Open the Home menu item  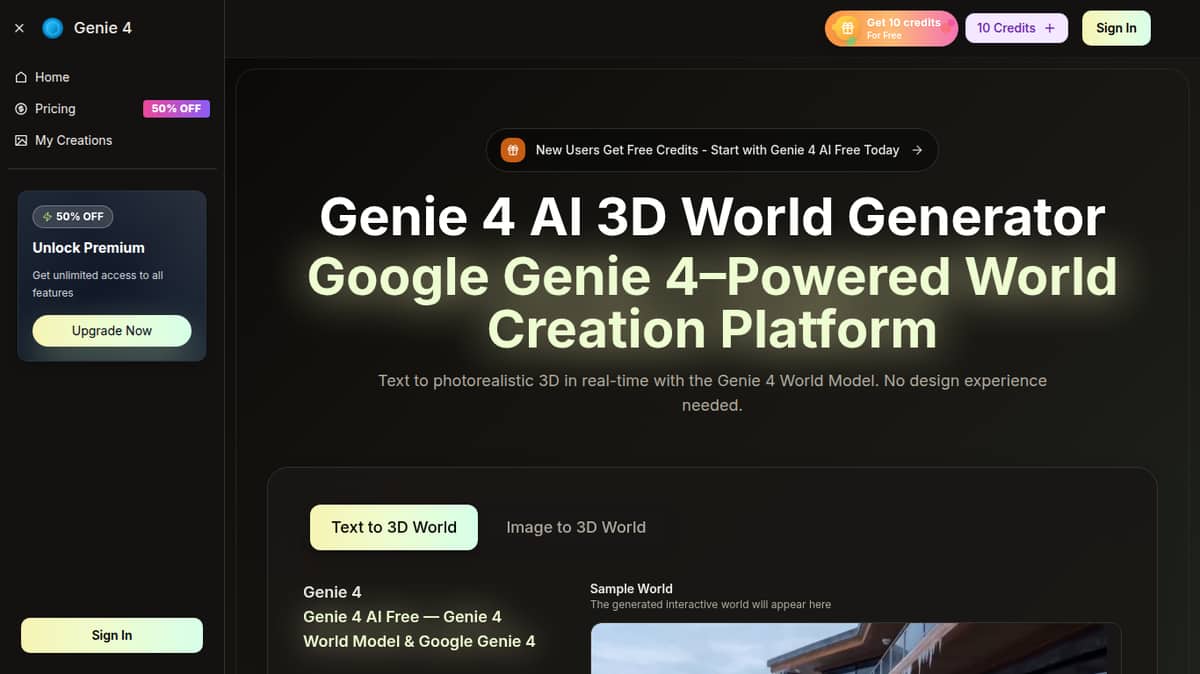[112, 77]
